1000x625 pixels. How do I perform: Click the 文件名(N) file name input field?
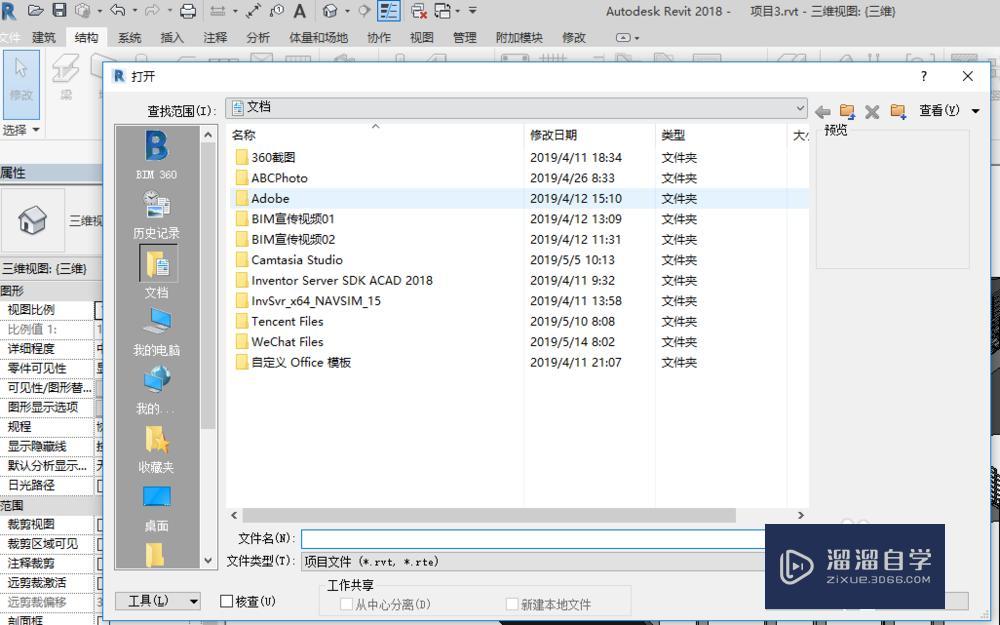[x=533, y=539]
